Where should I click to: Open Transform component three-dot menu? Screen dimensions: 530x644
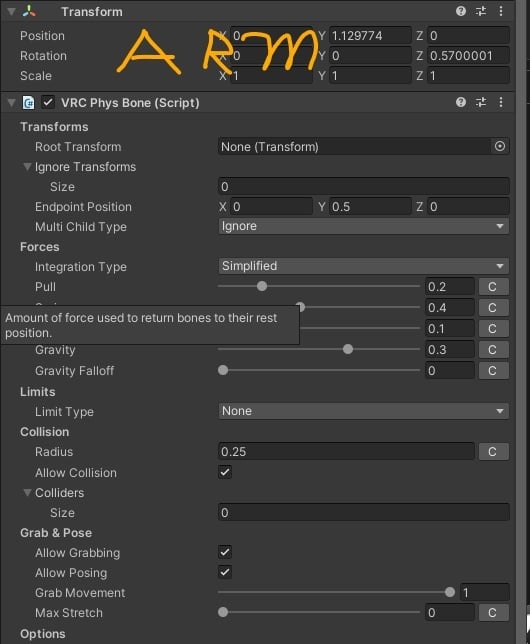[x=500, y=11]
